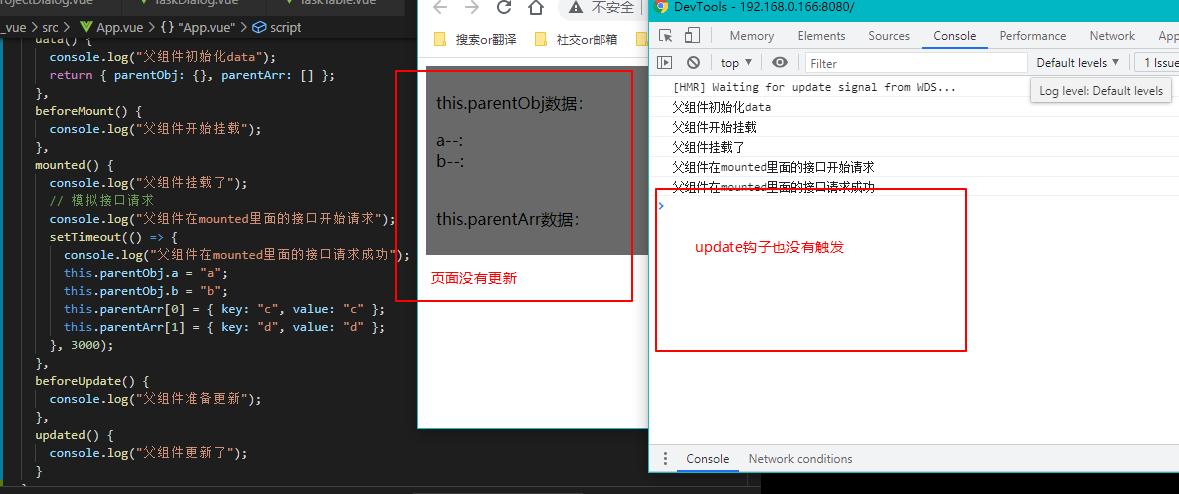
Task: Click the browser forward arrow
Action: [x=472, y=8]
